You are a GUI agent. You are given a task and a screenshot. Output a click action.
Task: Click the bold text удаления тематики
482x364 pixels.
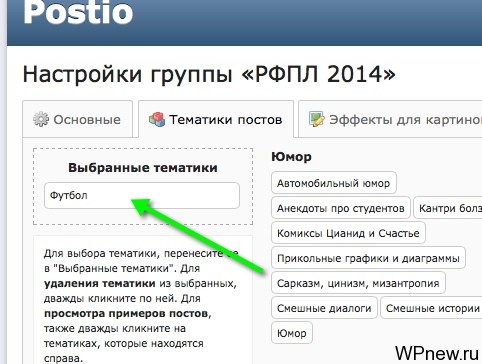click(x=99, y=283)
